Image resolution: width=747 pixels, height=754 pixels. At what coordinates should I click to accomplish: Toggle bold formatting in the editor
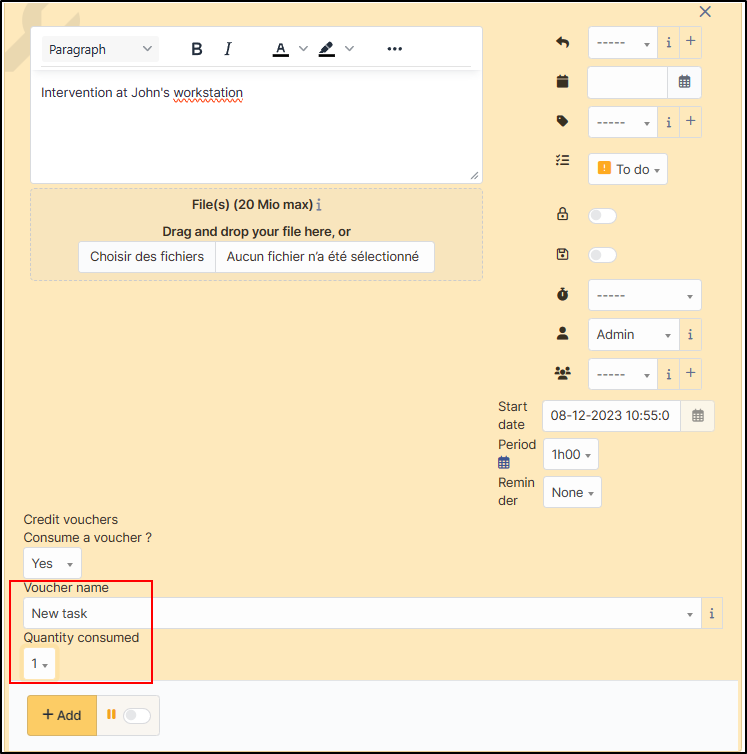tap(197, 49)
